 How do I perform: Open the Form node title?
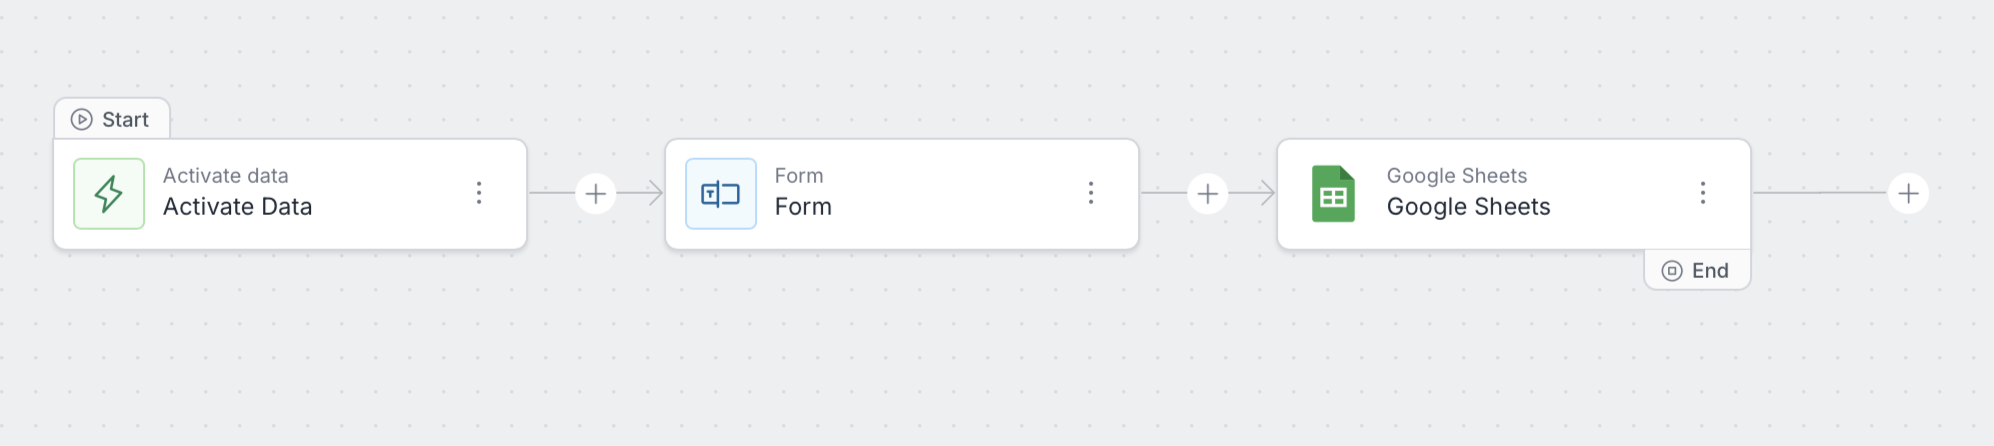(x=803, y=207)
